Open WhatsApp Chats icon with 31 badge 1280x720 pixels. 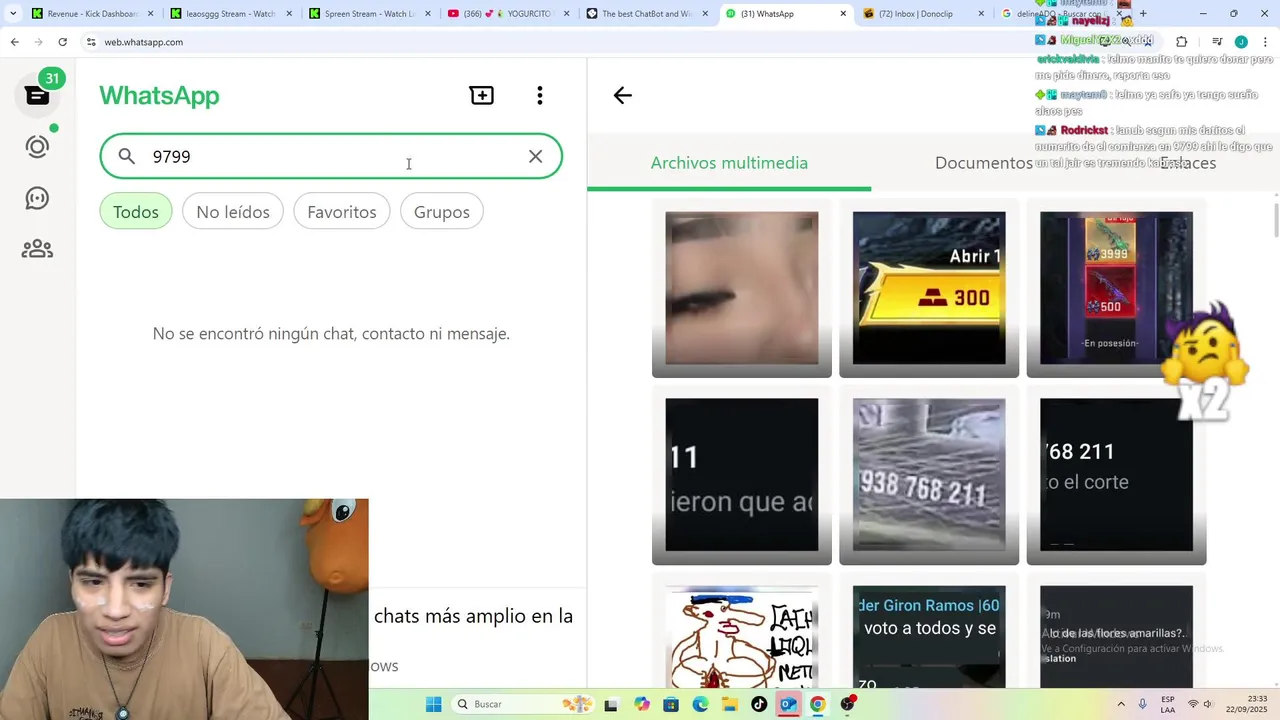point(37,95)
